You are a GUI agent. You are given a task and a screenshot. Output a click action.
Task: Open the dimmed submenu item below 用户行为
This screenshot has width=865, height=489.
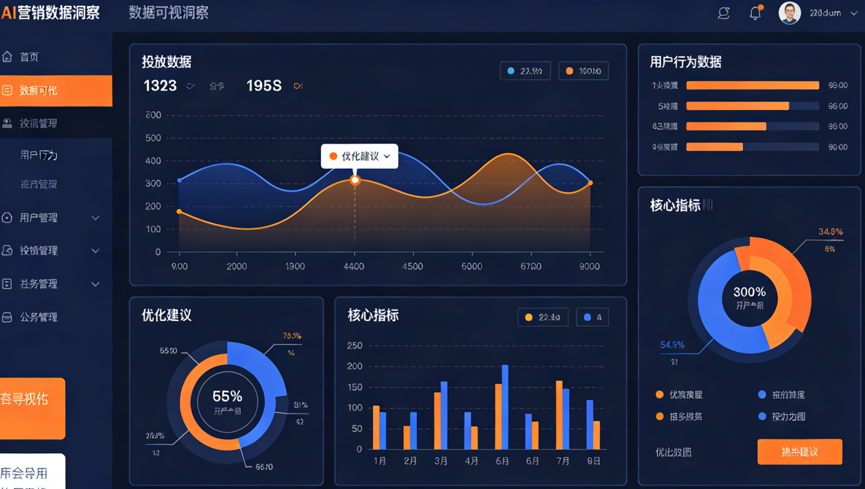pos(39,184)
